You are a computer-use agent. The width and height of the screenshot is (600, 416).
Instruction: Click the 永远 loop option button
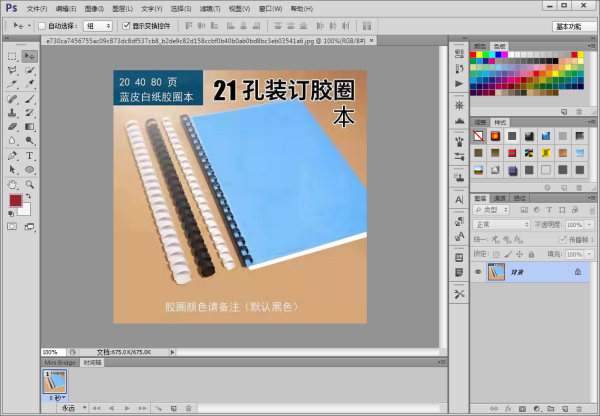pyautogui.click(x=70, y=408)
